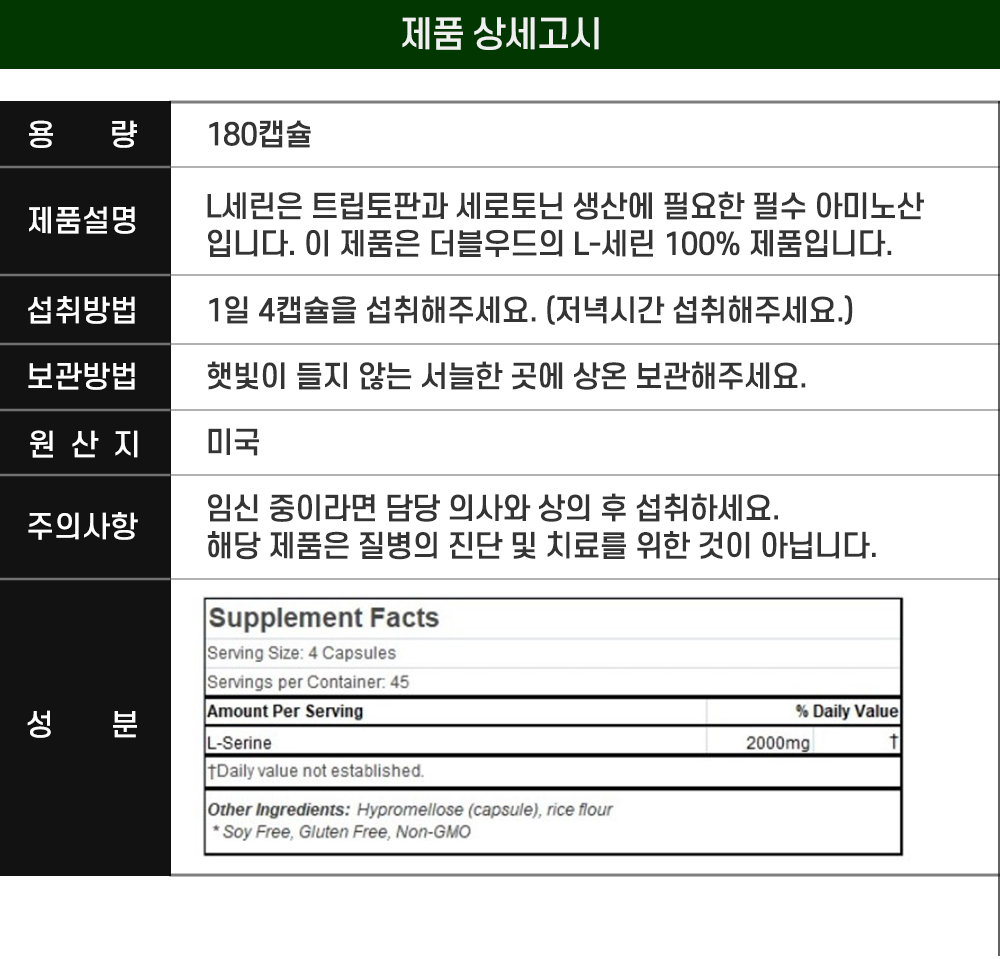Click the 1일 4캡슐 intake instruction text
1000x959 pixels.
529,310
